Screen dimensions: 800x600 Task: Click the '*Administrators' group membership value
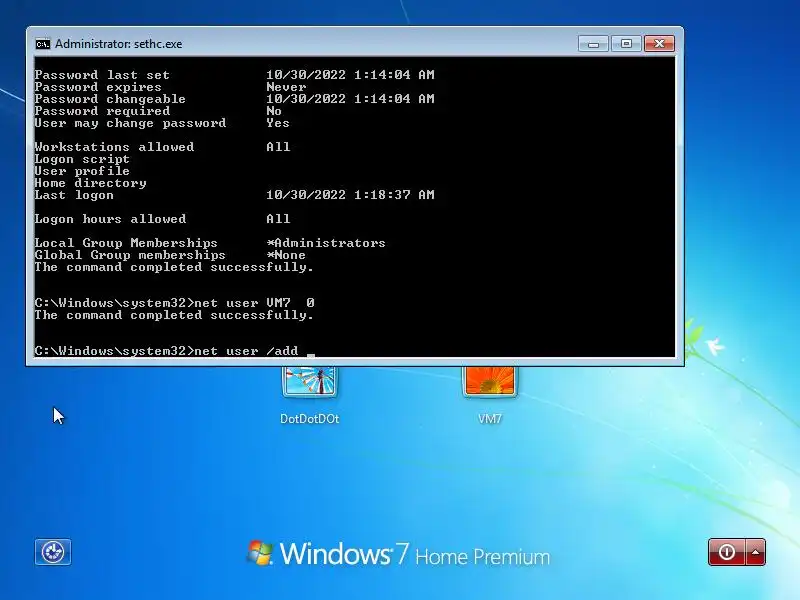[x=326, y=243]
